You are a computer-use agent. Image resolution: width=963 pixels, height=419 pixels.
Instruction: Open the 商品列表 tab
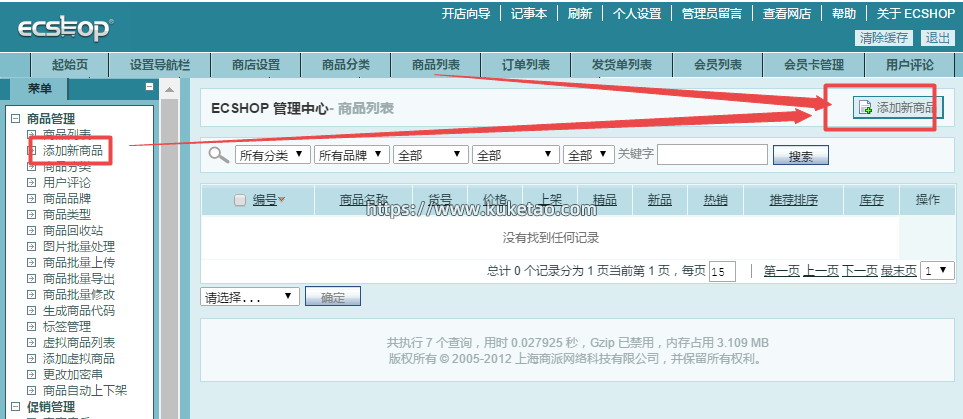(x=435, y=65)
